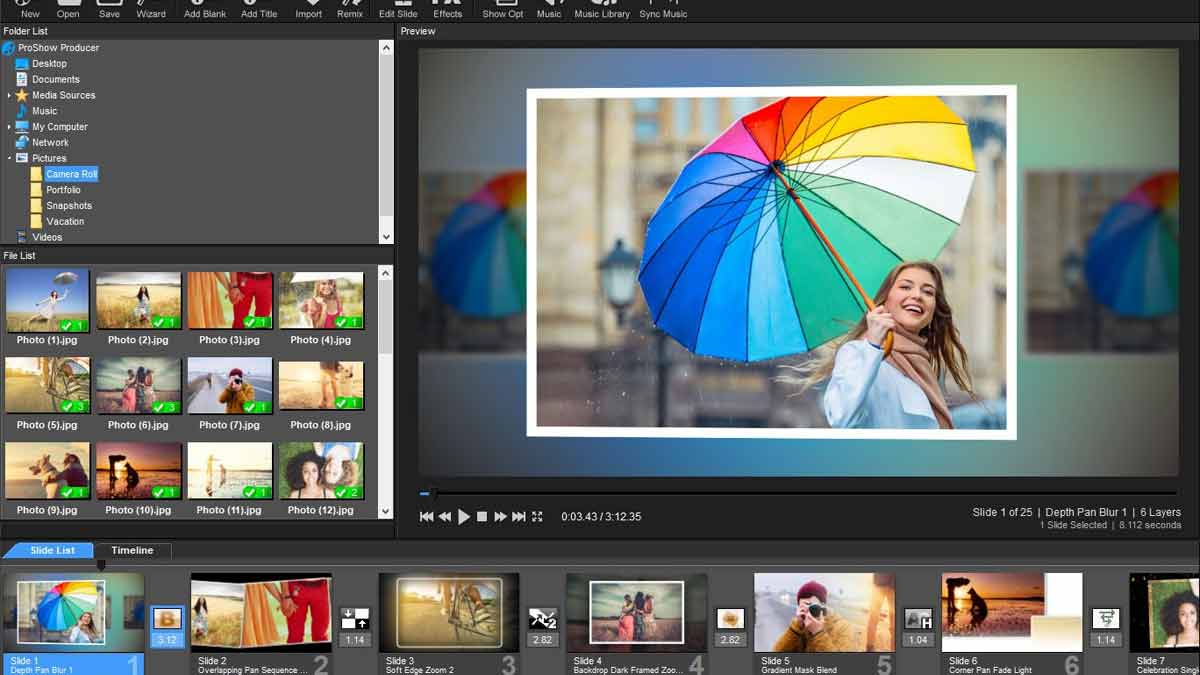Image resolution: width=1200 pixels, height=675 pixels.
Task: Toggle Show Opt display options
Action: (502, 10)
